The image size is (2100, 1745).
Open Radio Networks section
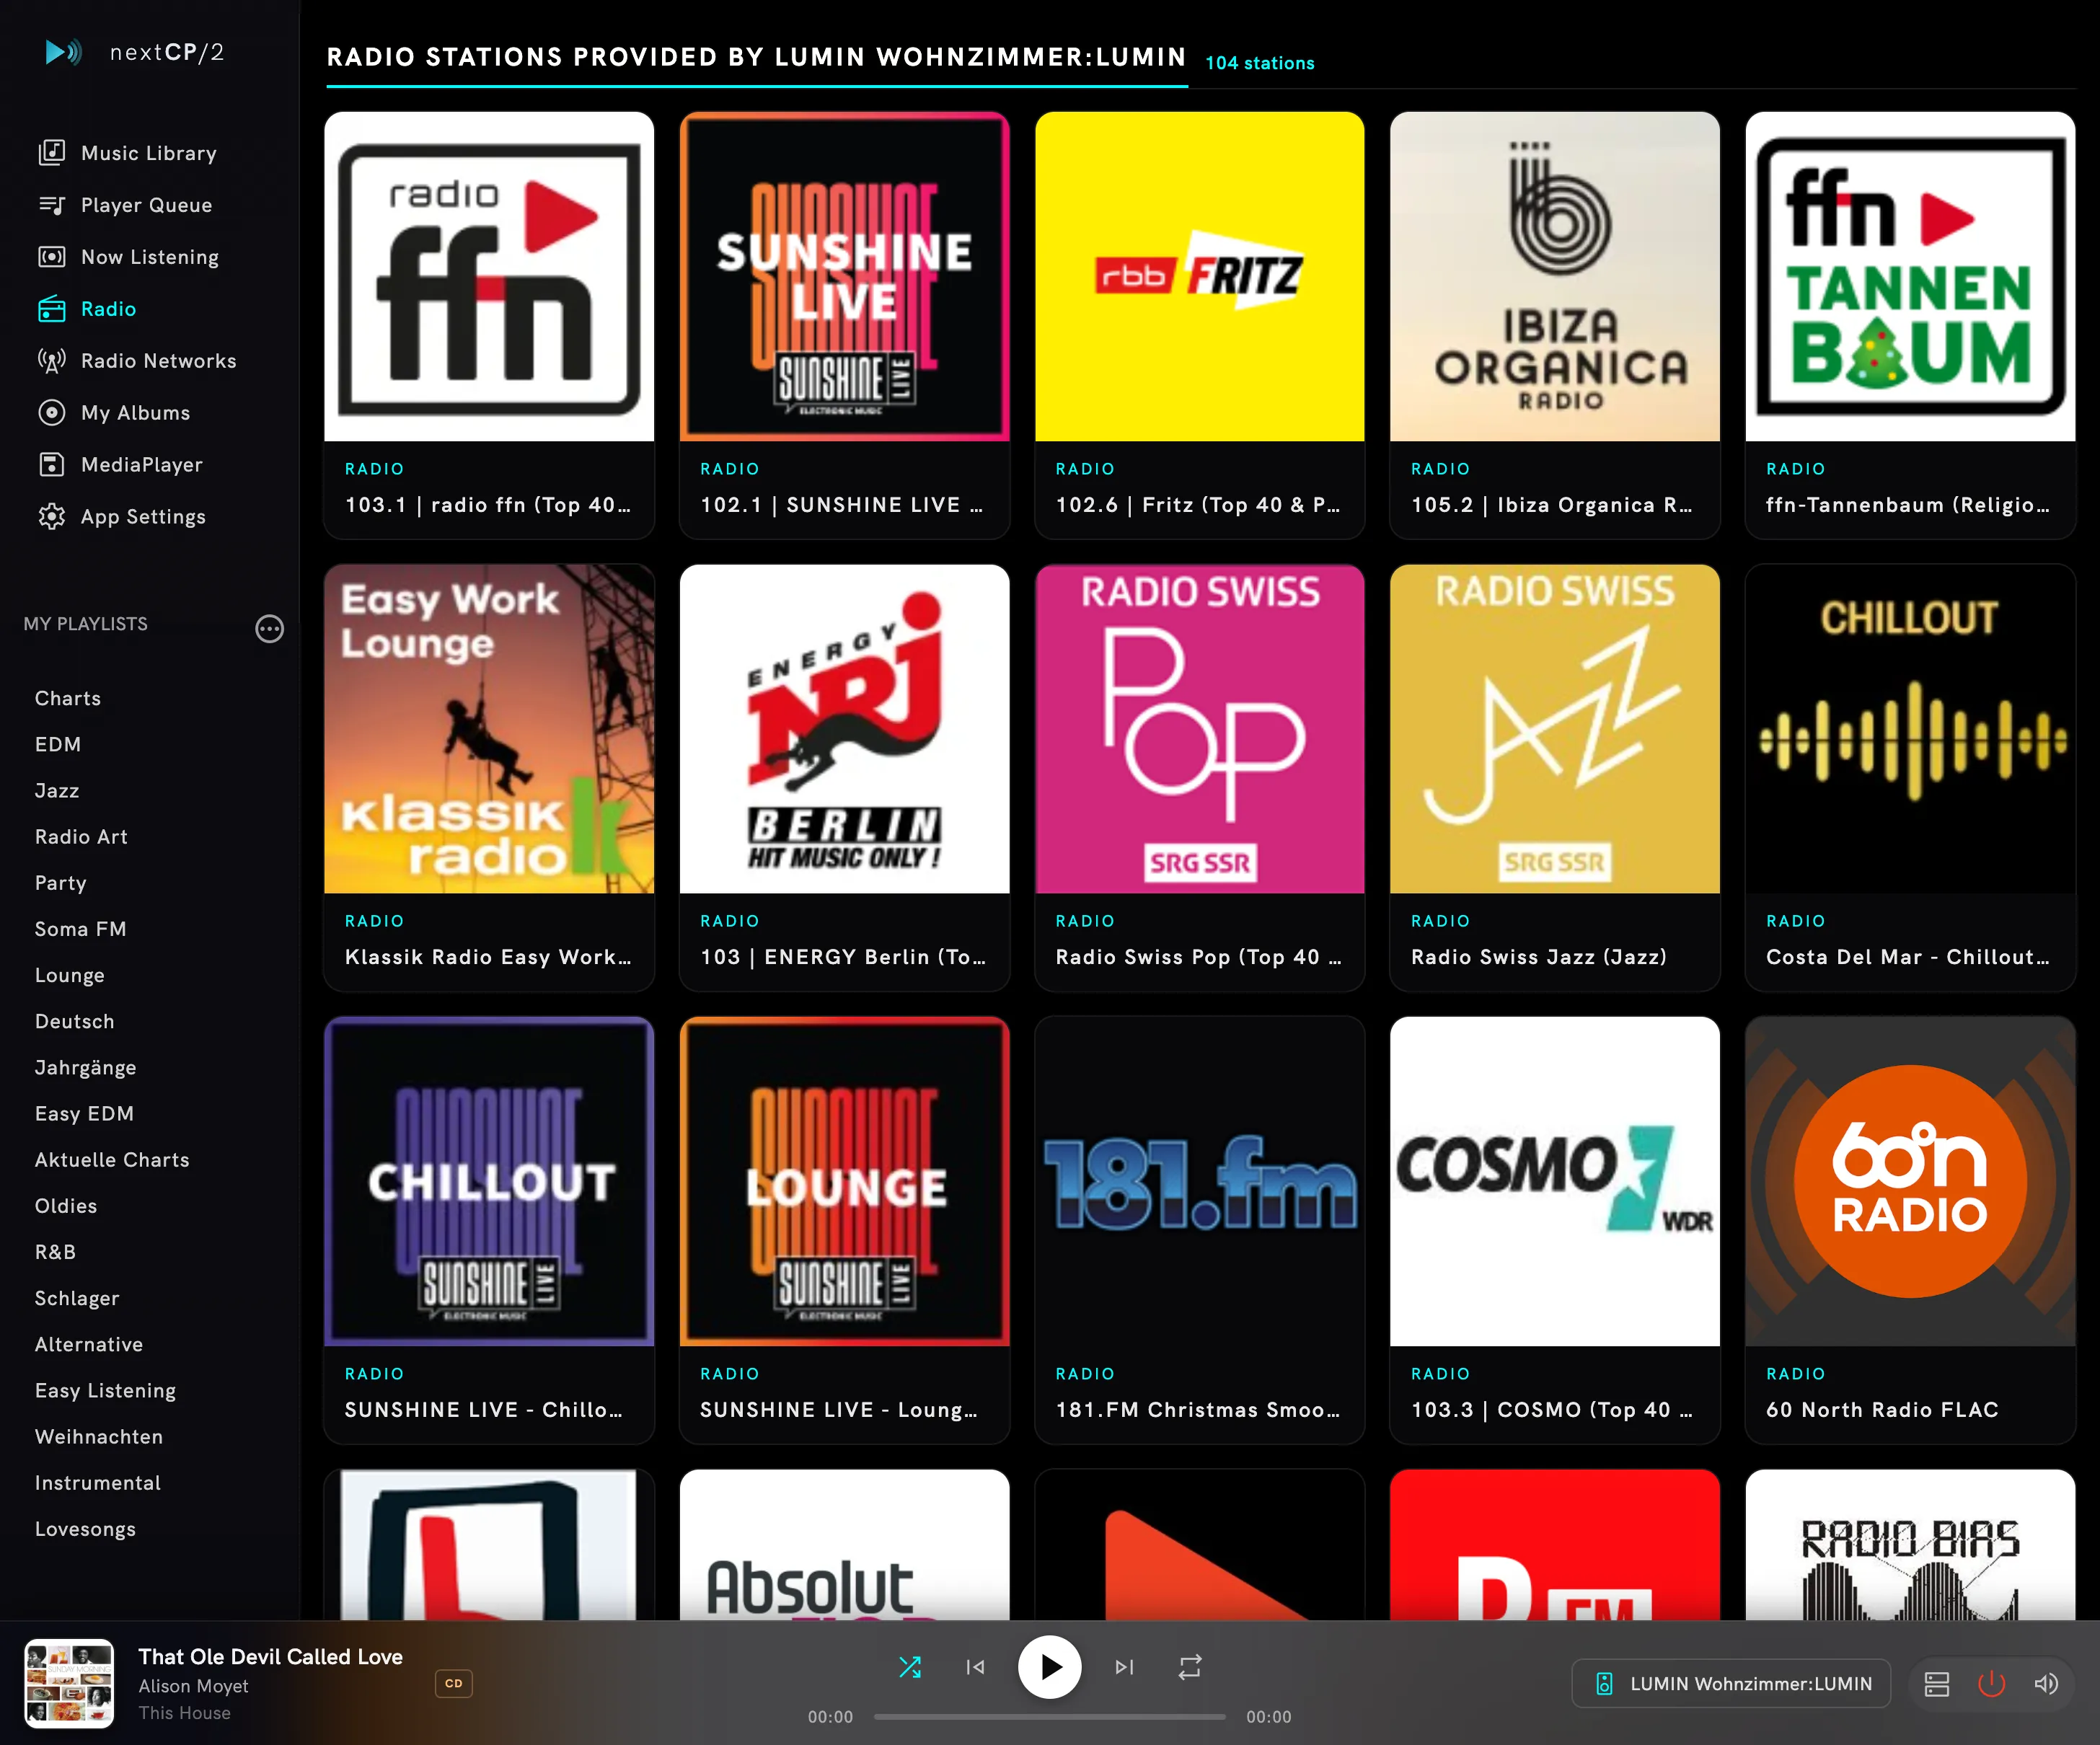(137, 361)
